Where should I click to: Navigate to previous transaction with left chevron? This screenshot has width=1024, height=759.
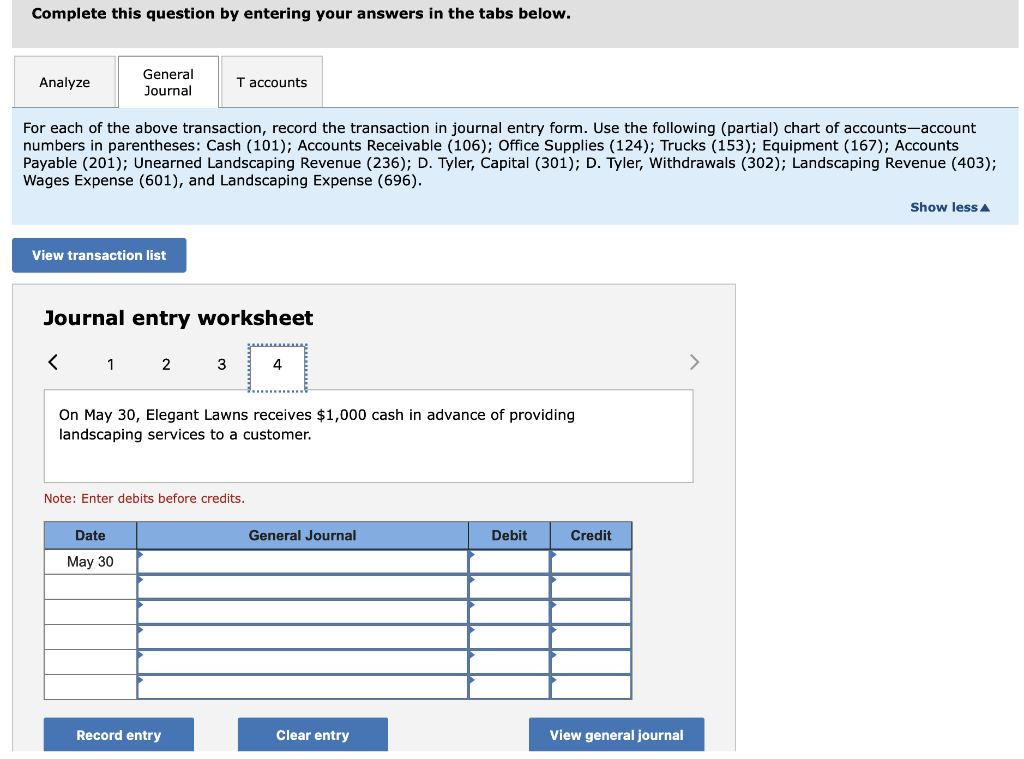point(53,362)
